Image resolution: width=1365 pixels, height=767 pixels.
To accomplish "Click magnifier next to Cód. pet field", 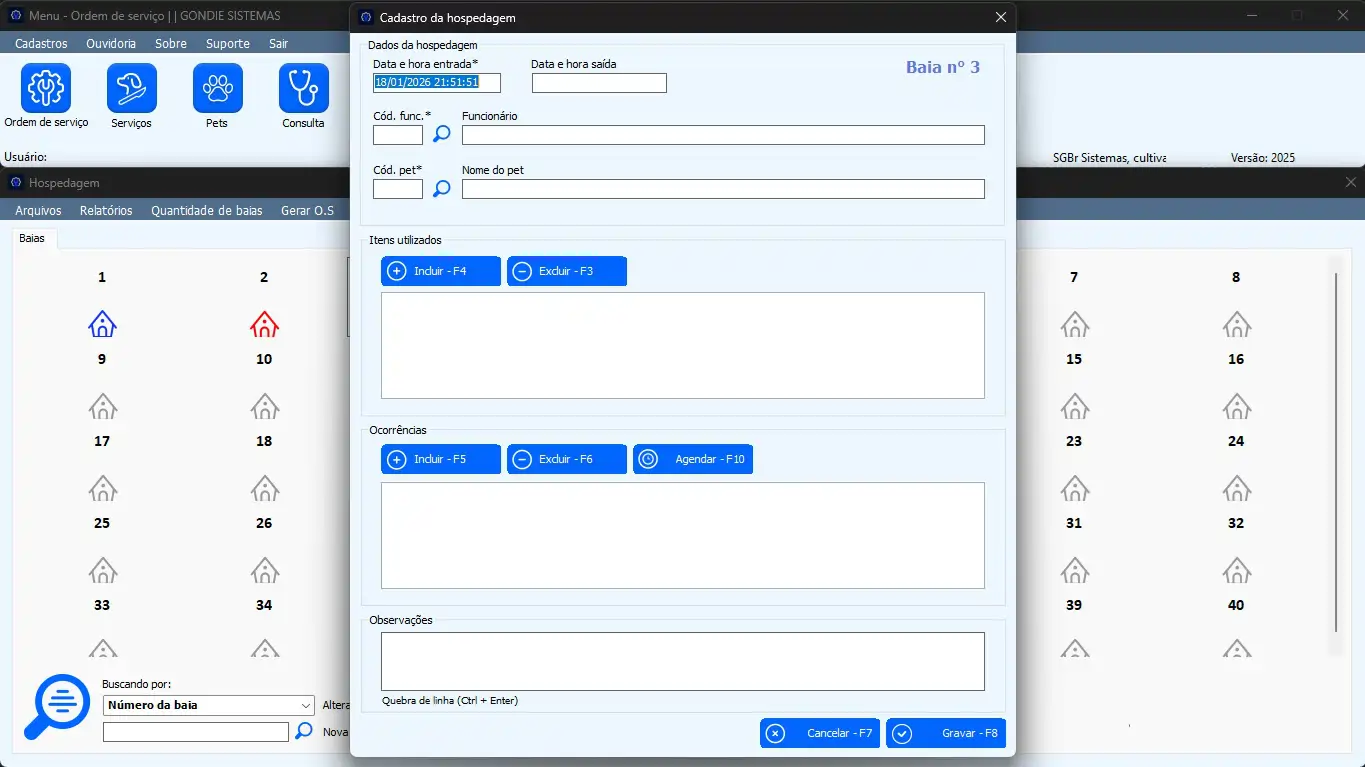I will click(441, 188).
